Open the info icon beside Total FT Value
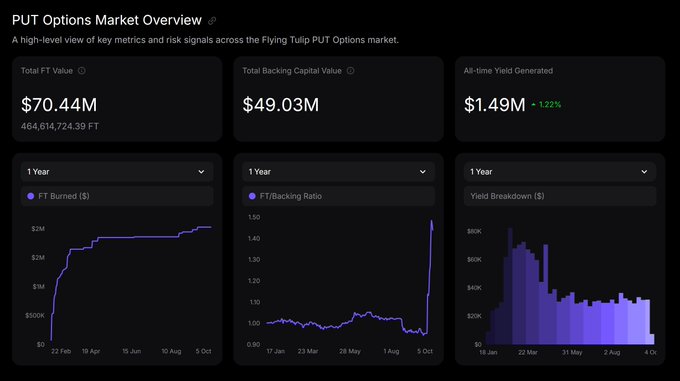 (82, 71)
